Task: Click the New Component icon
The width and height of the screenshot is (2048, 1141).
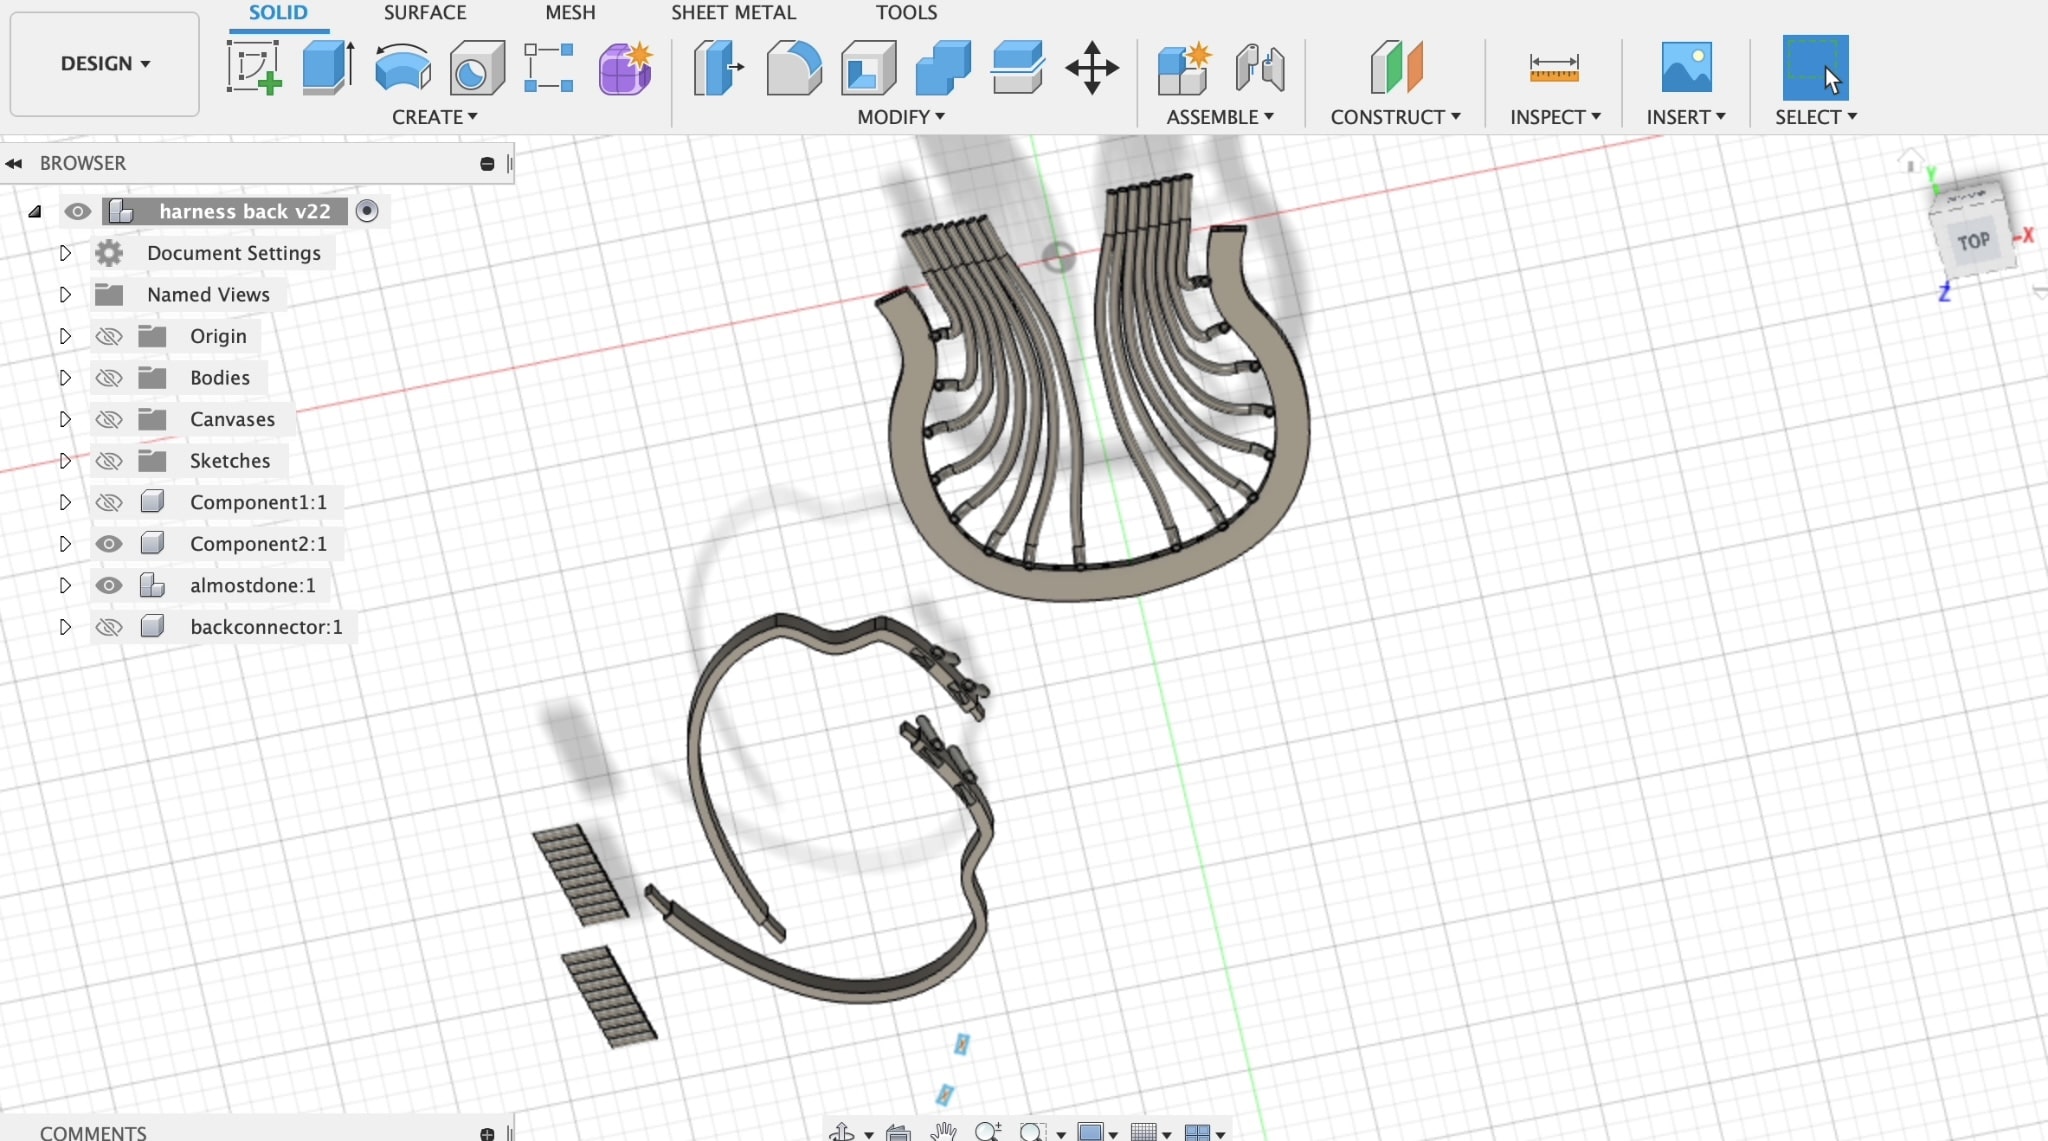Action: click(1184, 68)
